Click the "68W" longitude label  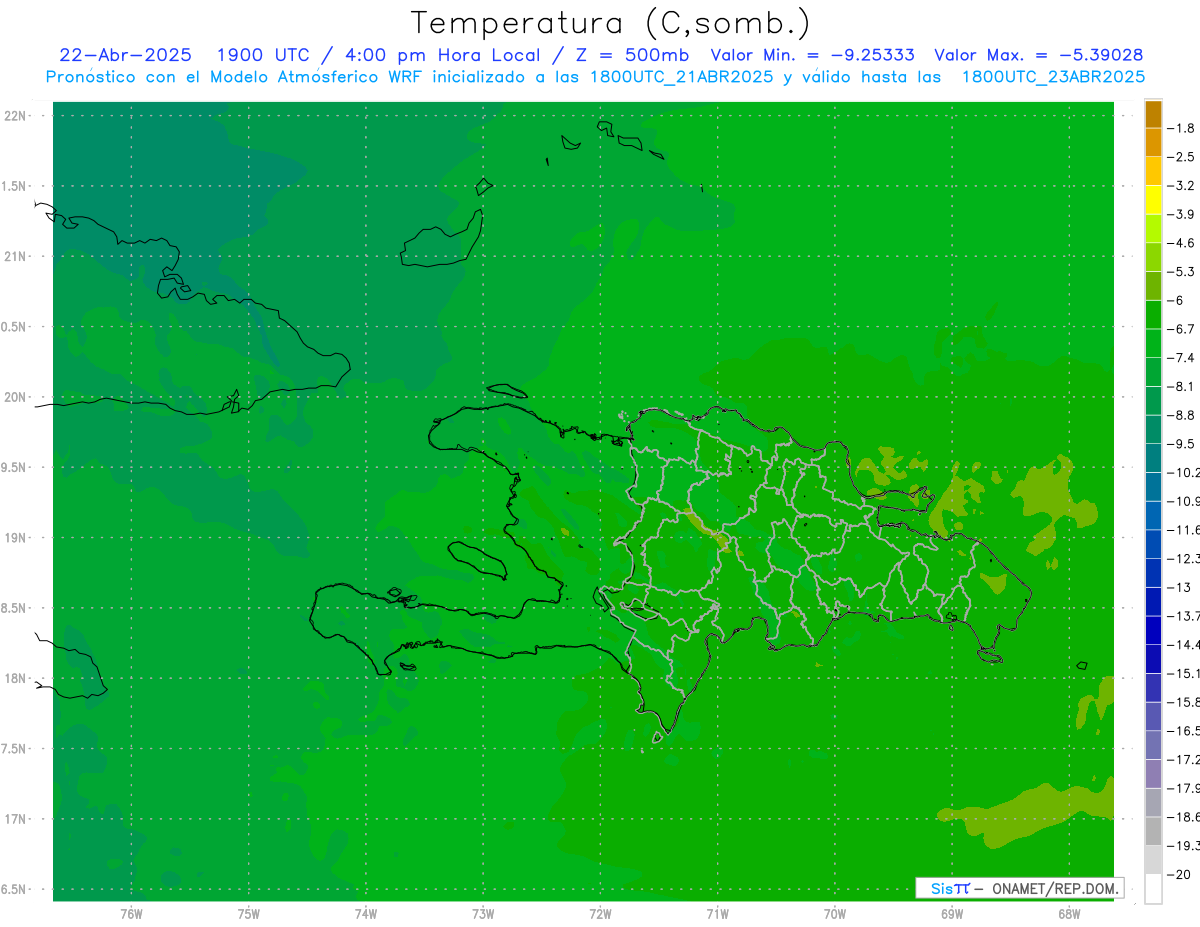point(1068,914)
